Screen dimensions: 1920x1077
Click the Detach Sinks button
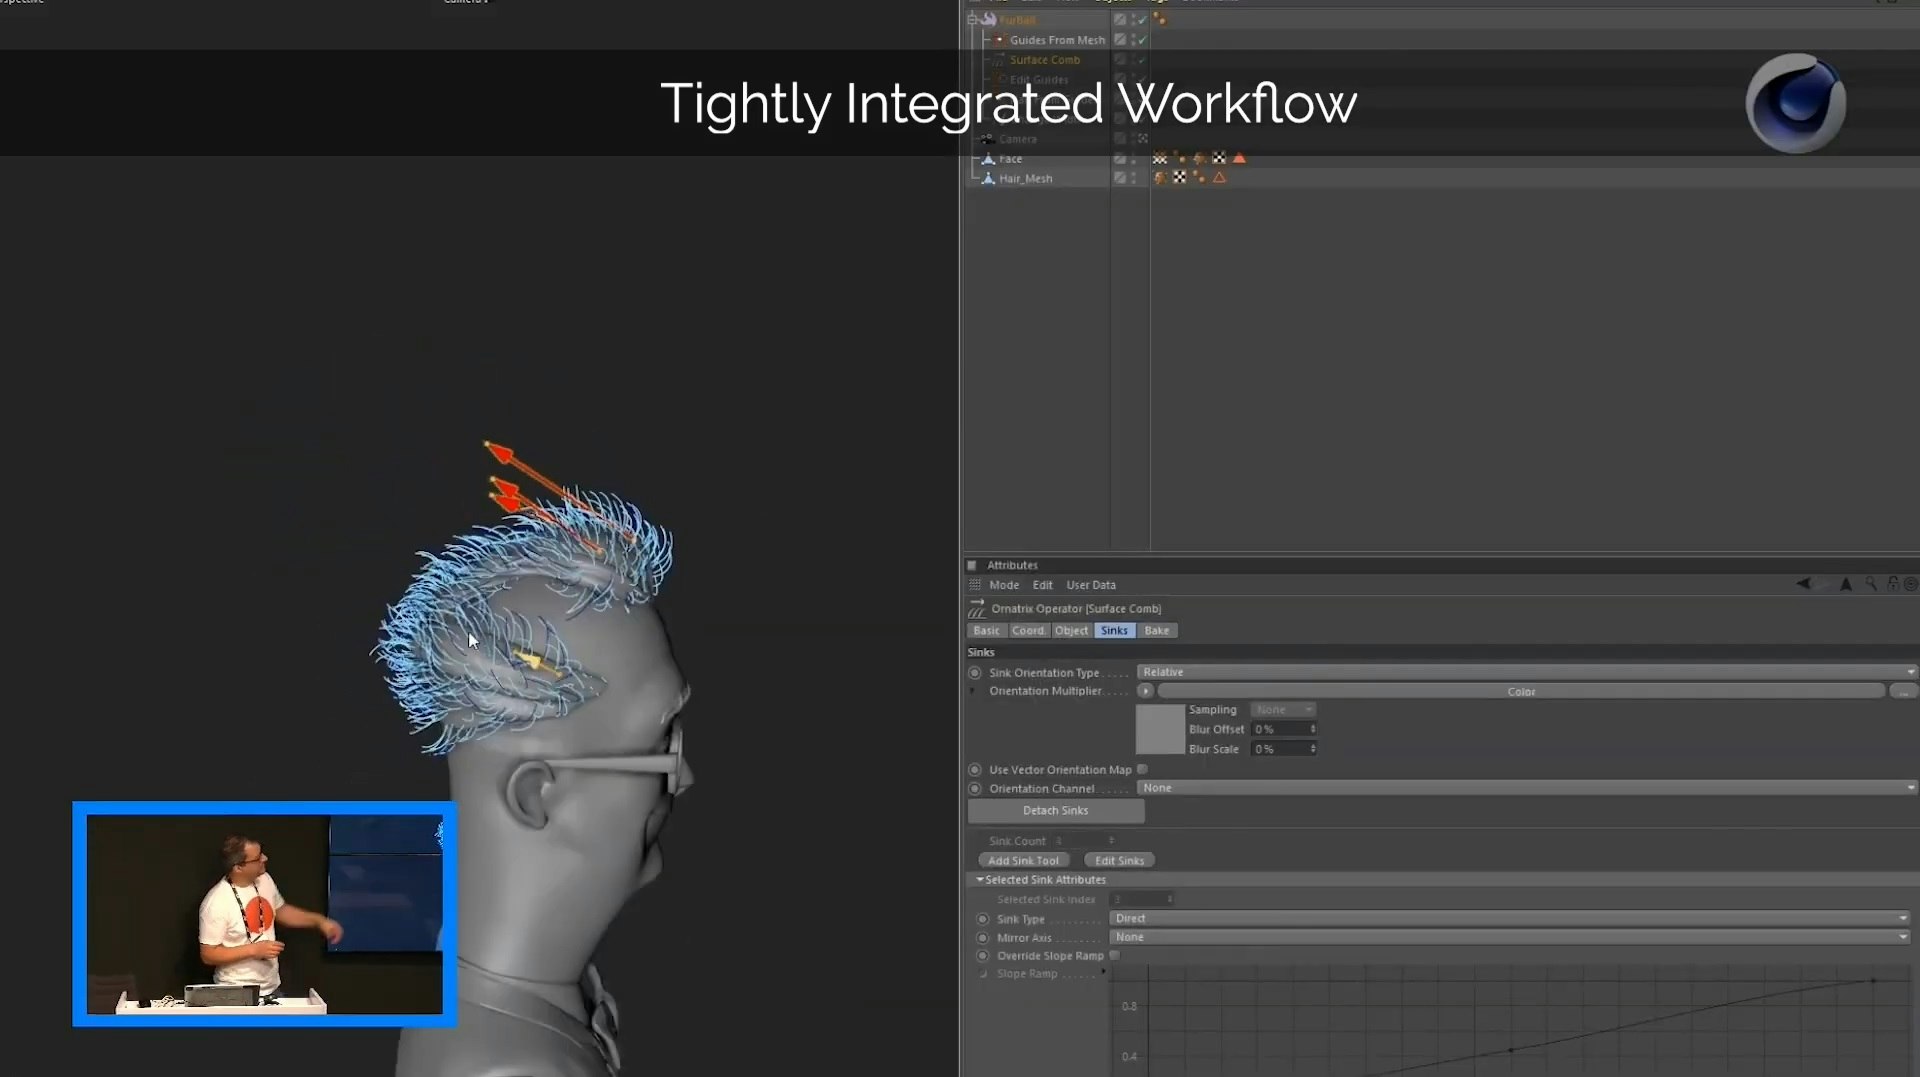[x=1056, y=811]
